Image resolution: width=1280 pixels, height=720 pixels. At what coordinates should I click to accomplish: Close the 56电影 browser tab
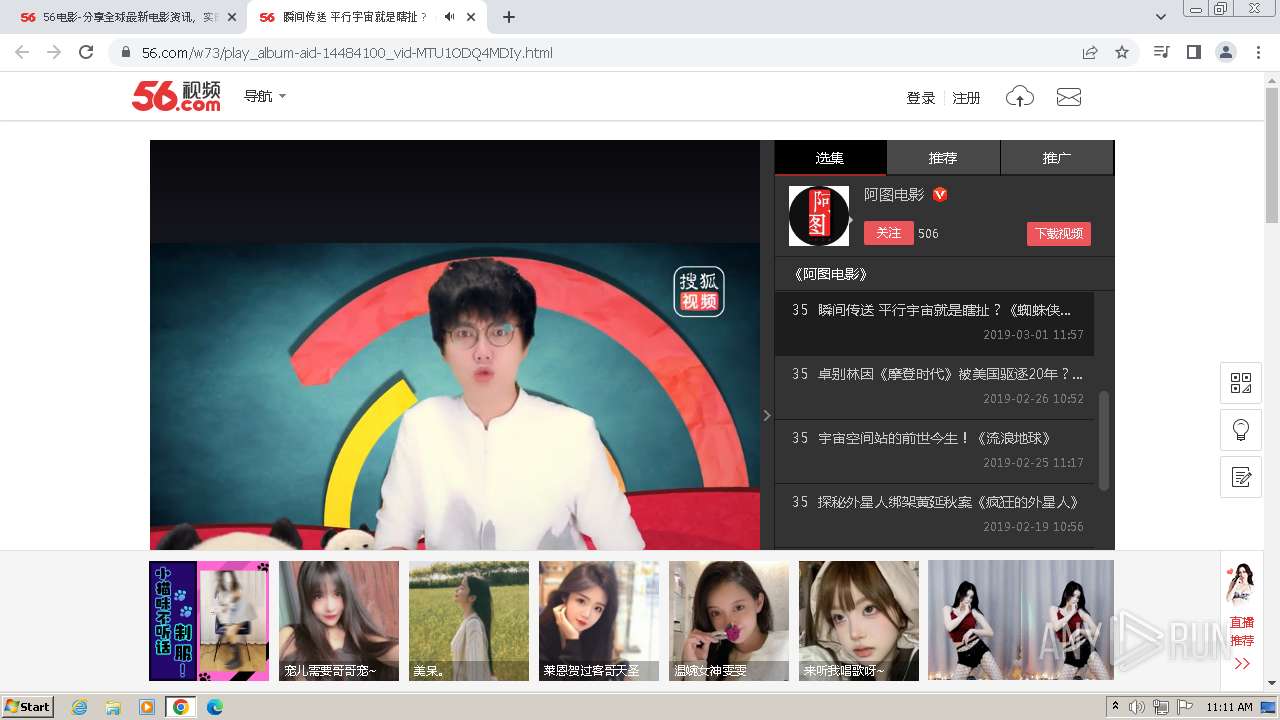click(x=232, y=17)
